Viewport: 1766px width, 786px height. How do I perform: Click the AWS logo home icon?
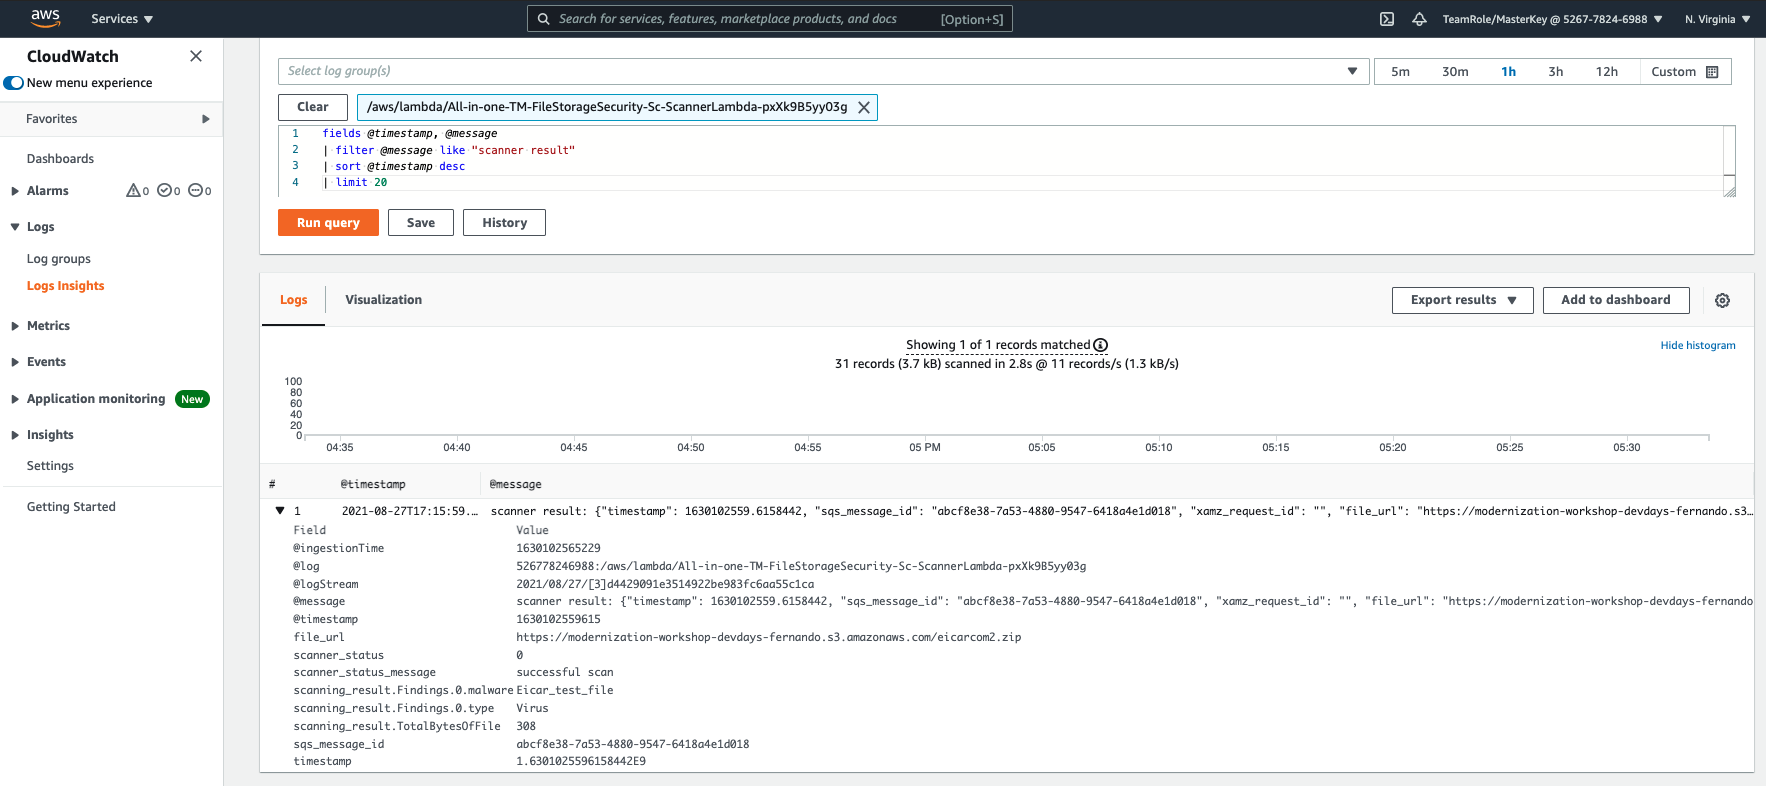[x=45, y=18]
